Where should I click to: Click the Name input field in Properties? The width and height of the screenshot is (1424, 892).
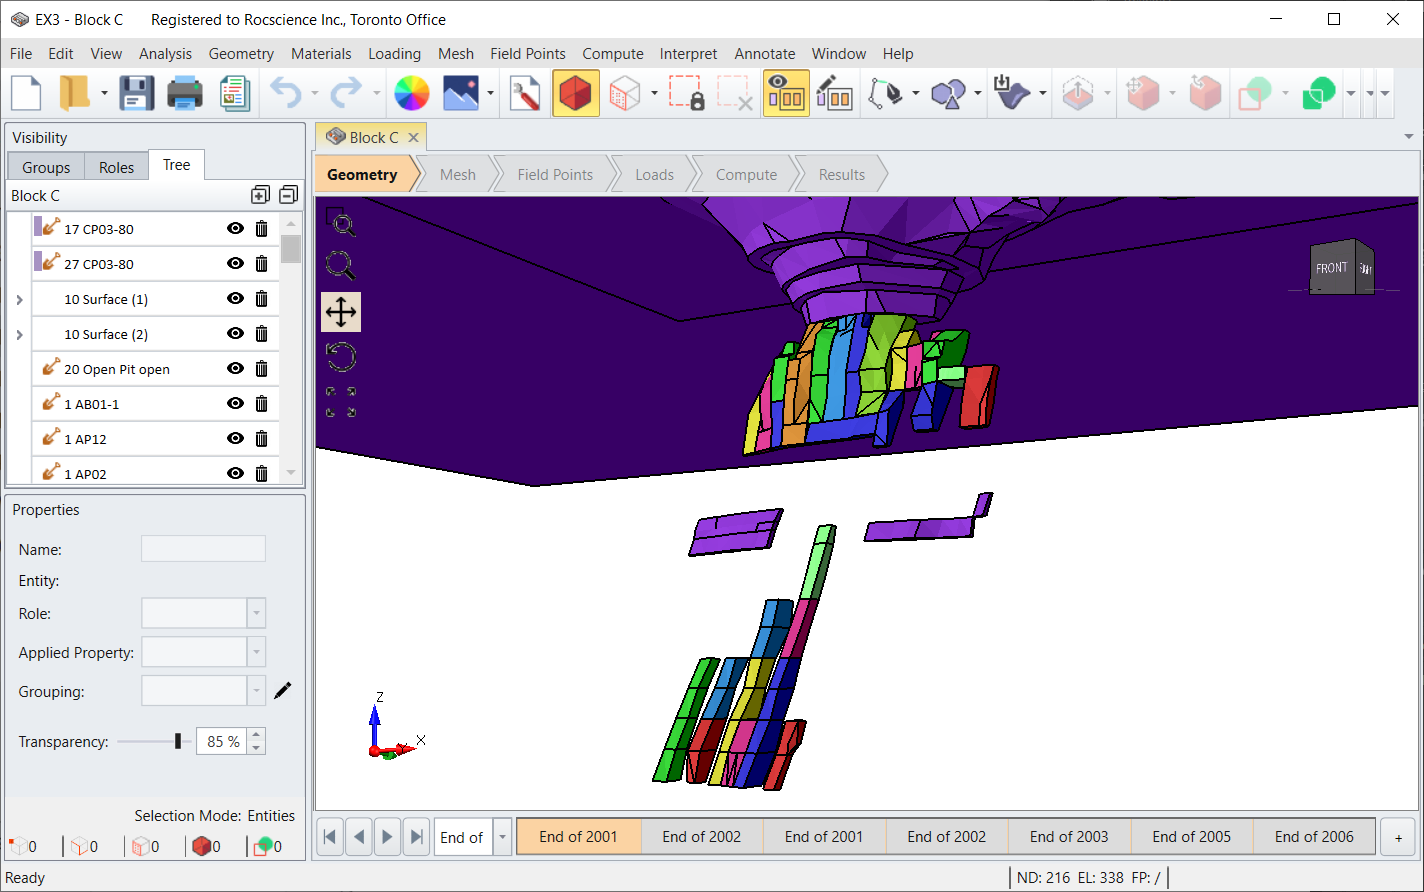tap(203, 548)
